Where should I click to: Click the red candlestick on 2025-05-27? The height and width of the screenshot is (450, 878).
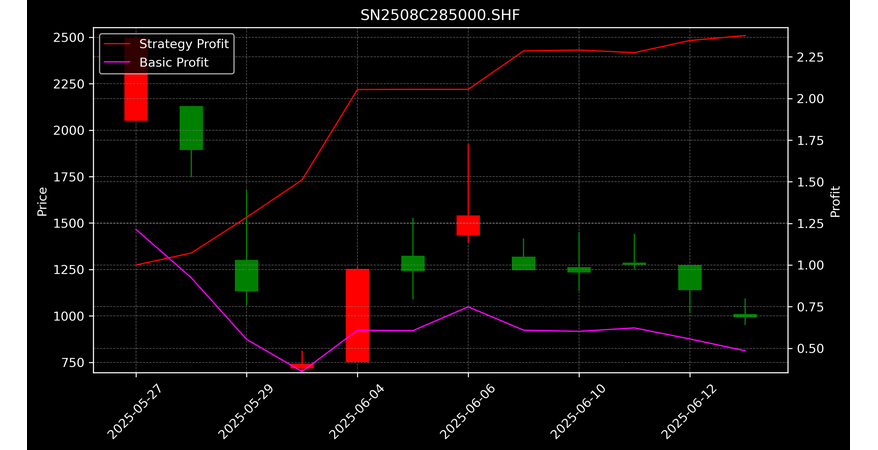(136, 79)
